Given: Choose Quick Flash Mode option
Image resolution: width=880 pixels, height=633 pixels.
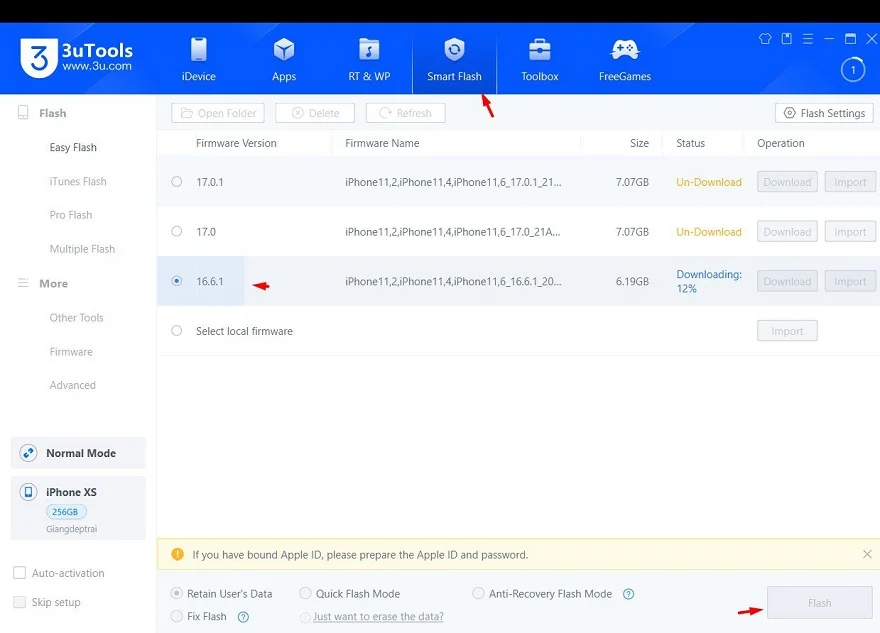Looking at the screenshot, I should click(306, 594).
